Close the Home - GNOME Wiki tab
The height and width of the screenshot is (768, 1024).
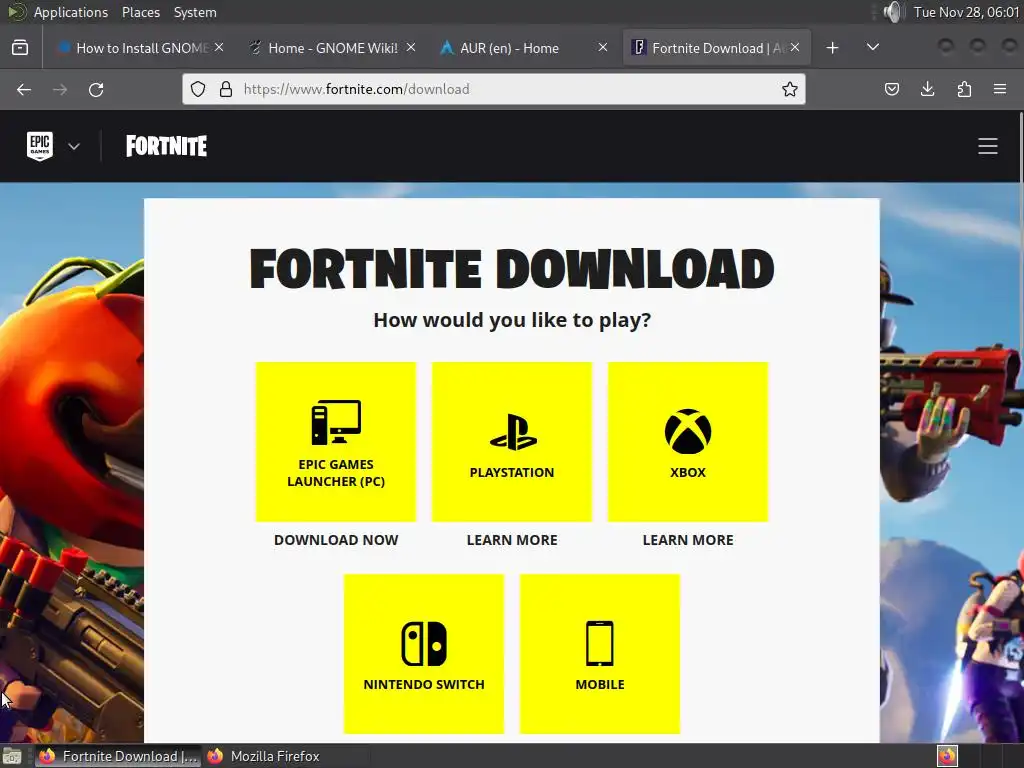coord(411,47)
